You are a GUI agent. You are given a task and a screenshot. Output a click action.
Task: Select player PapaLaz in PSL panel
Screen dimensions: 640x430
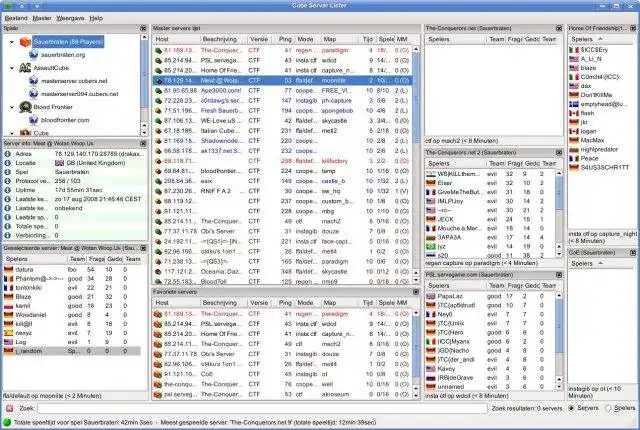pos(490,296)
